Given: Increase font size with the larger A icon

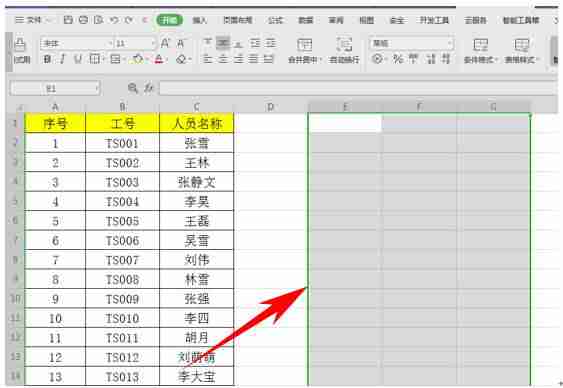Looking at the screenshot, I should coord(165,44).
